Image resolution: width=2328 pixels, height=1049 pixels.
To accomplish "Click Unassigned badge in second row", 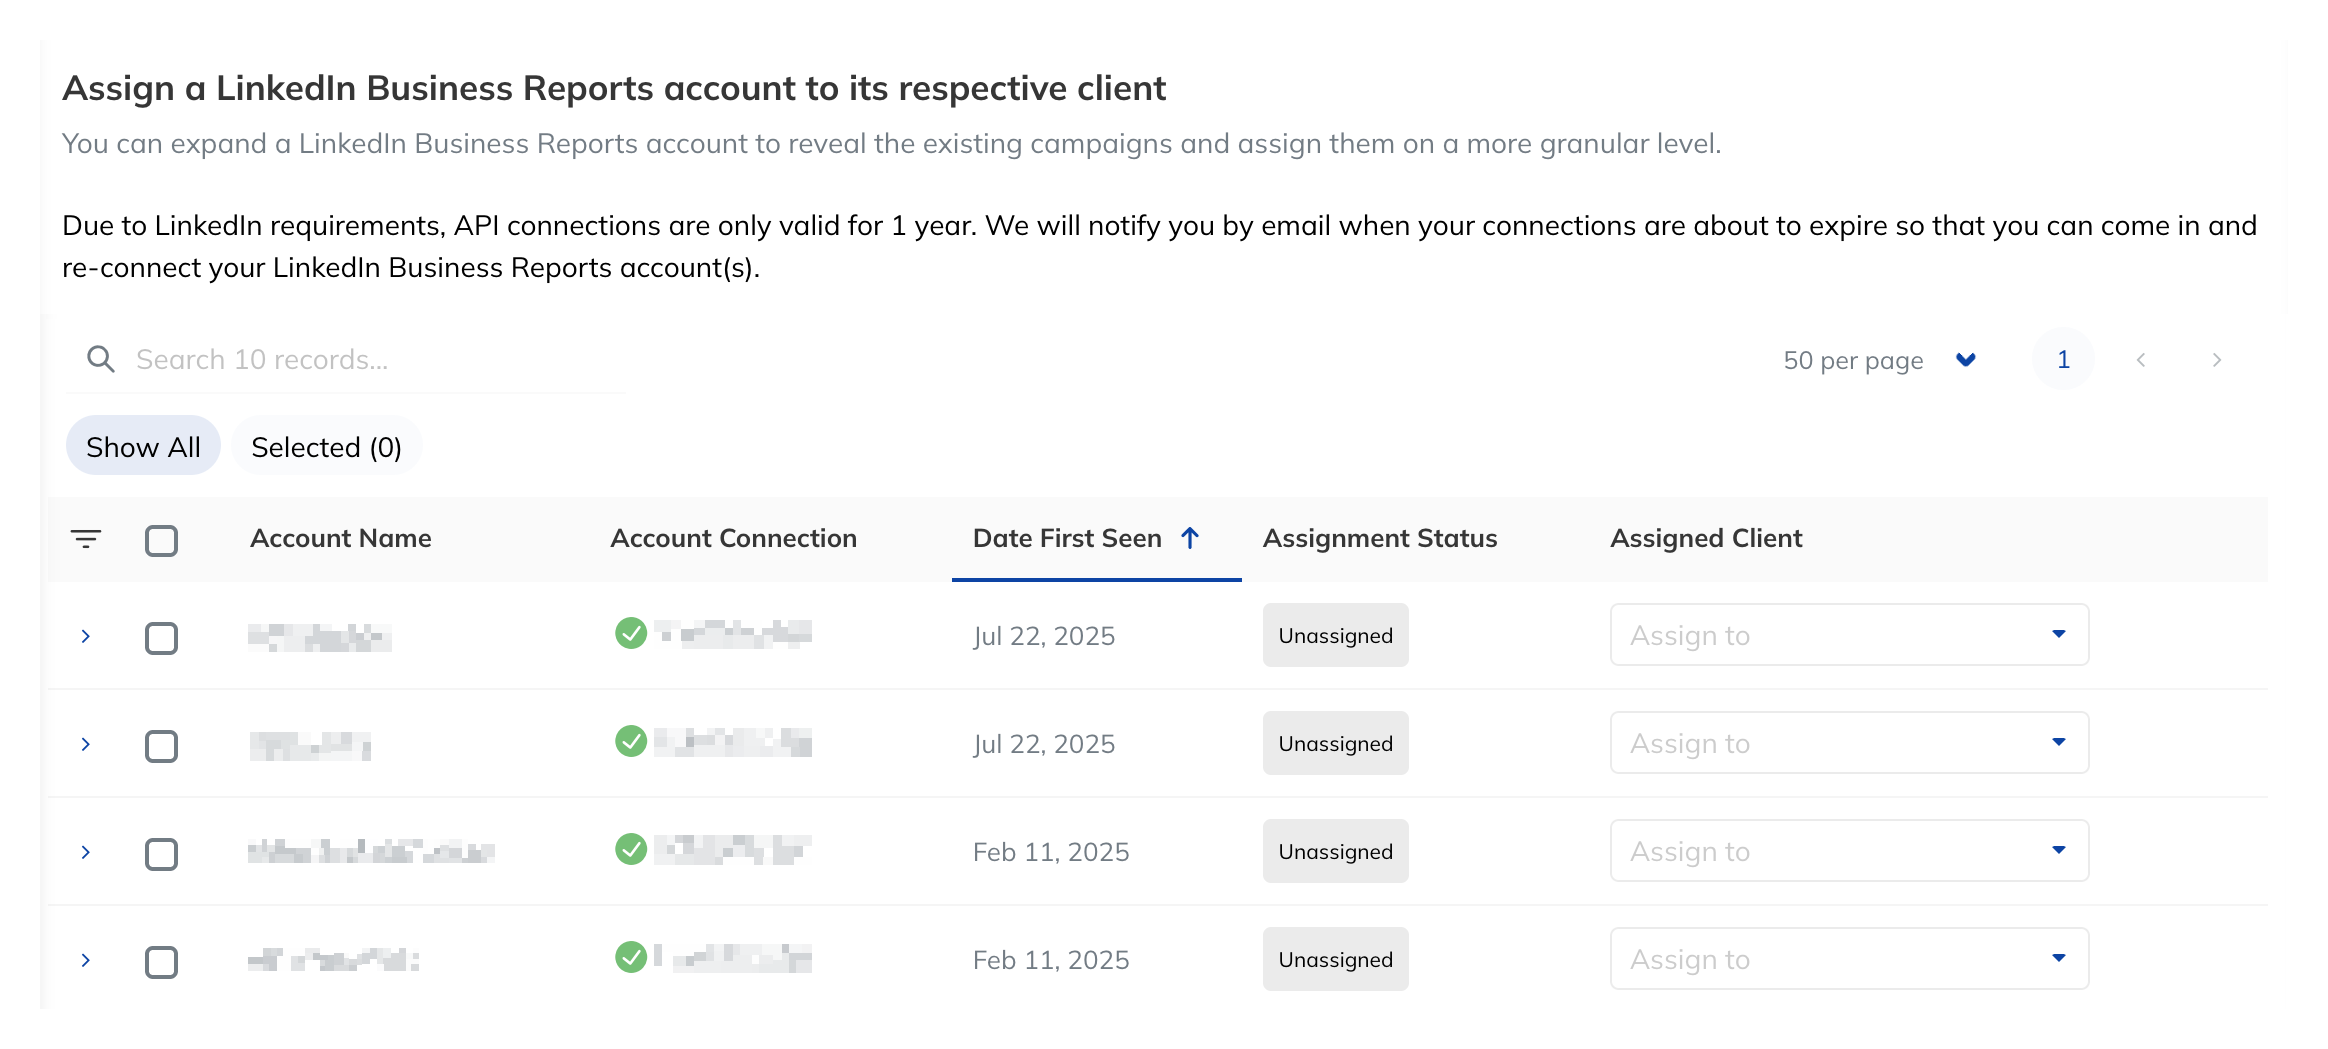I will click(1335, 743).
